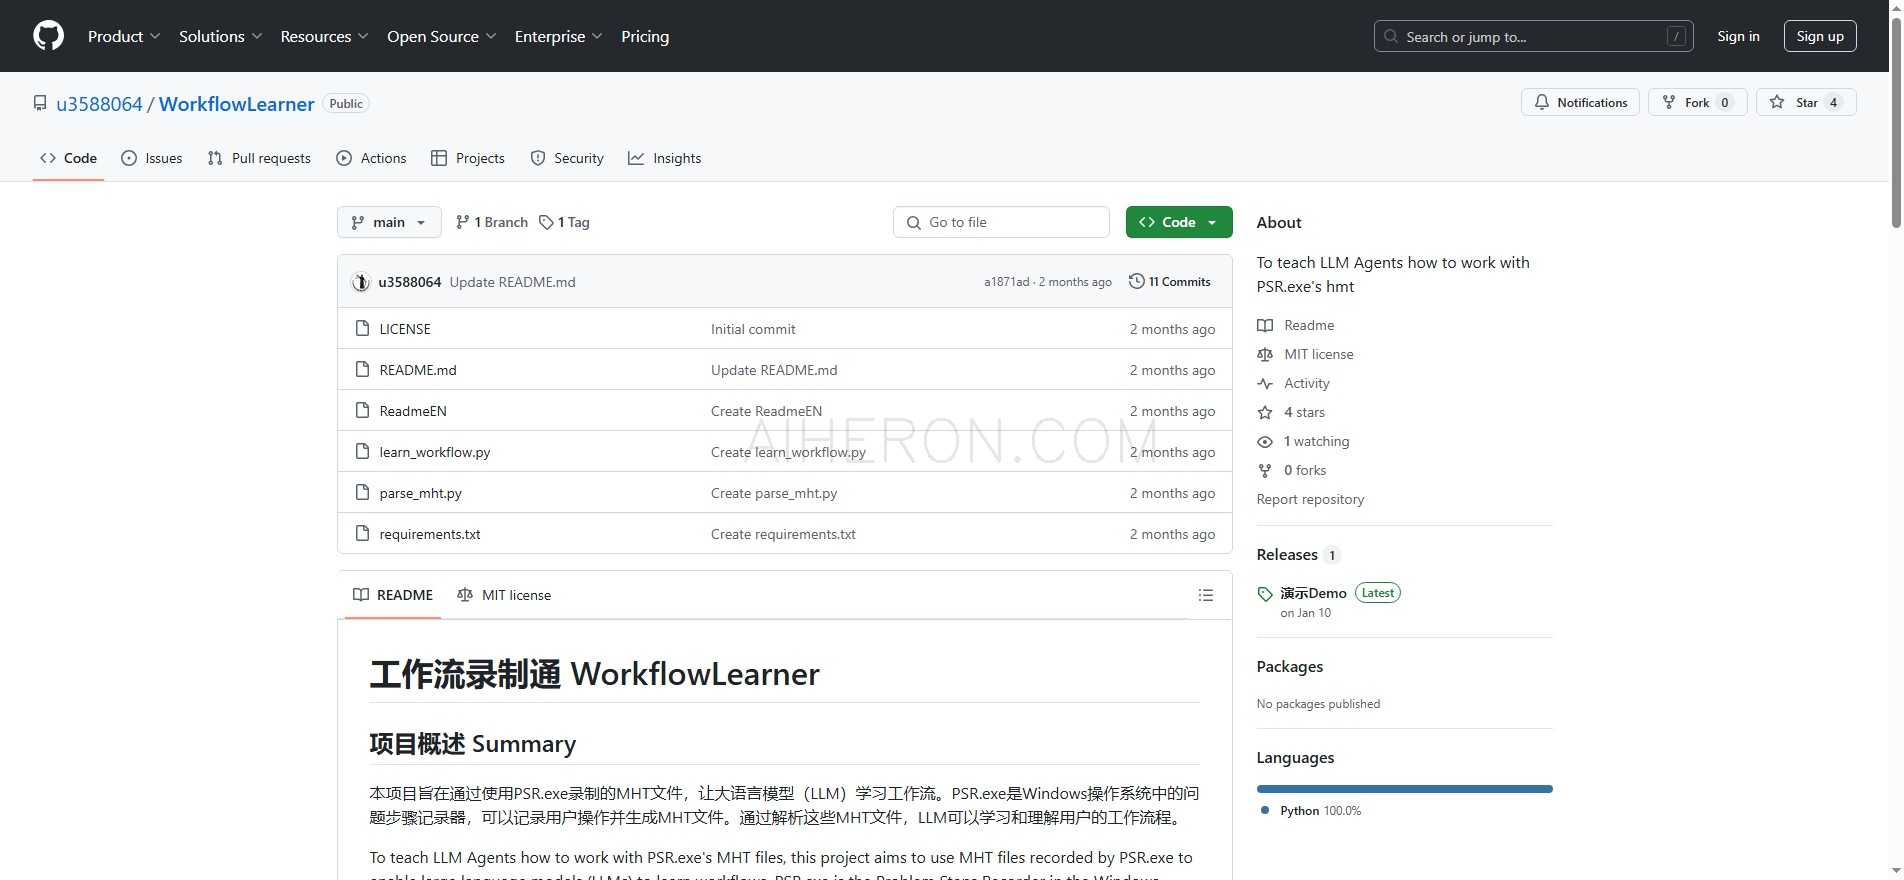View the 1 Branch list

(x=491, y=222)
